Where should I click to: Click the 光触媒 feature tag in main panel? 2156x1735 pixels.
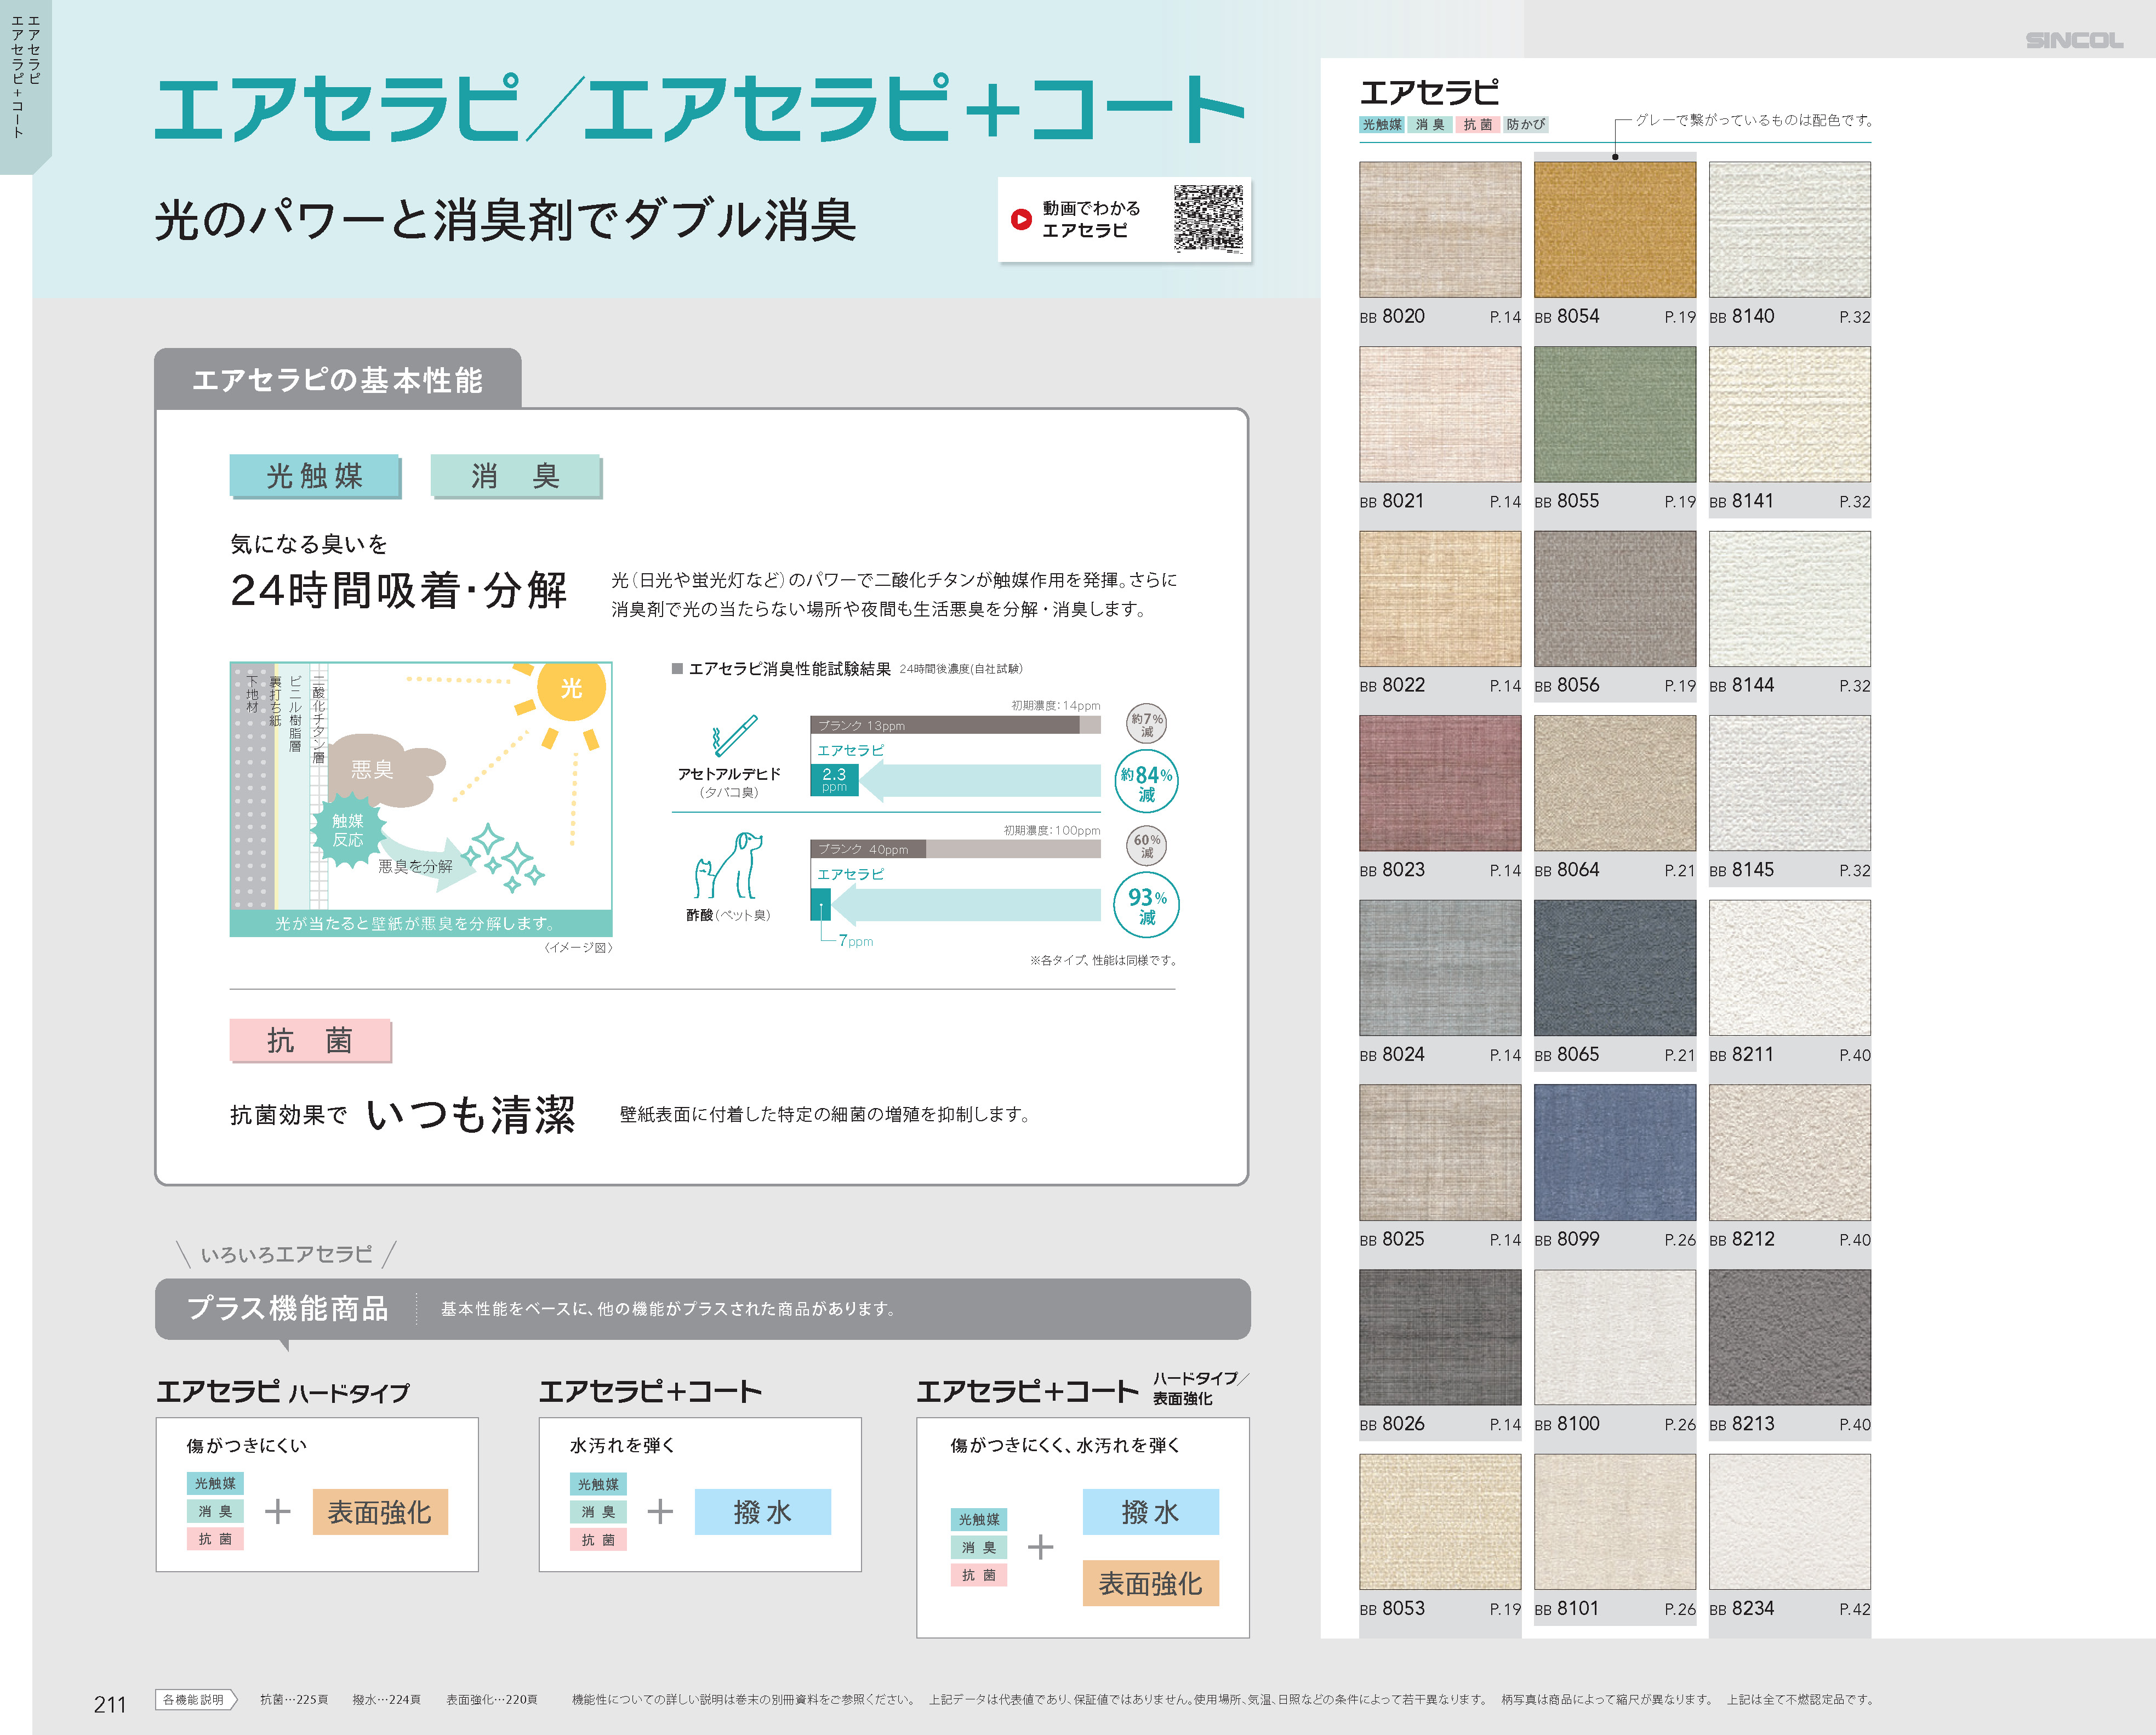pos(315,476)
